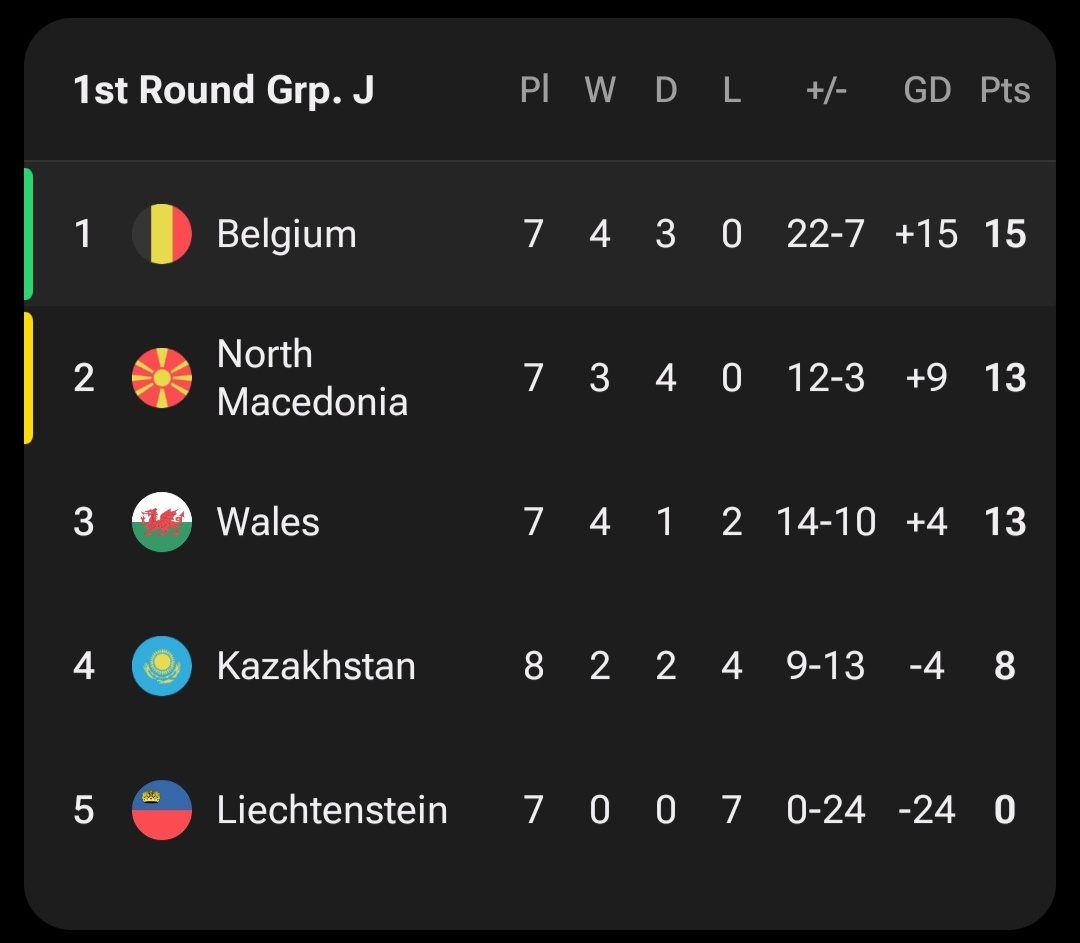This screenshot has width=1080, height=943.
Task: Click the 1st Round Grp. J heading
Action: click(x=224, y=90)
